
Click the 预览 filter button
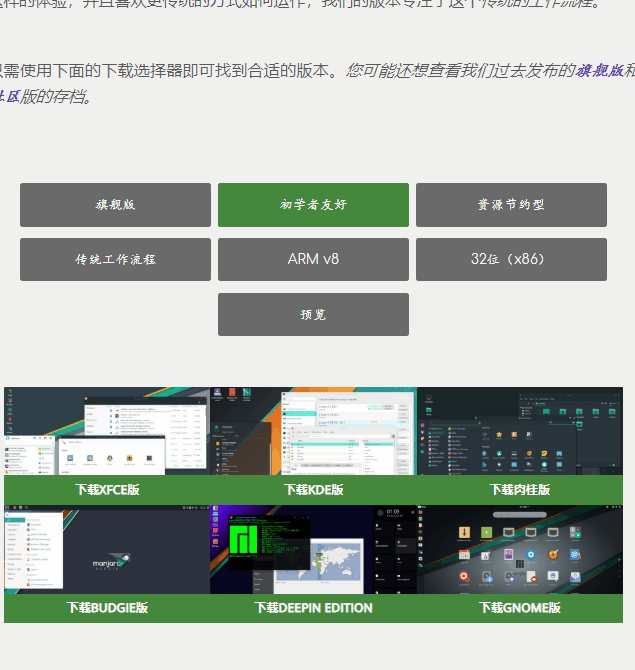pos(313,314)
